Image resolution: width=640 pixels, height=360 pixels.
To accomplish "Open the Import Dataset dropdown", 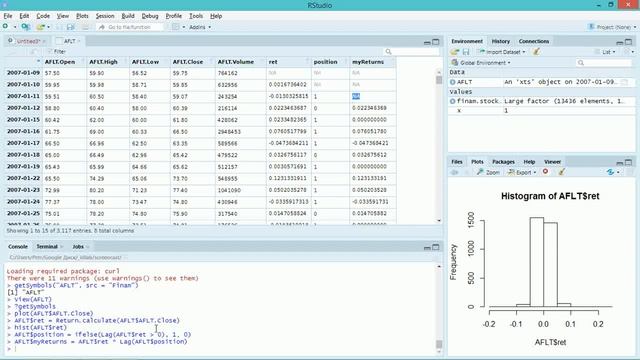I will (502, 52).
